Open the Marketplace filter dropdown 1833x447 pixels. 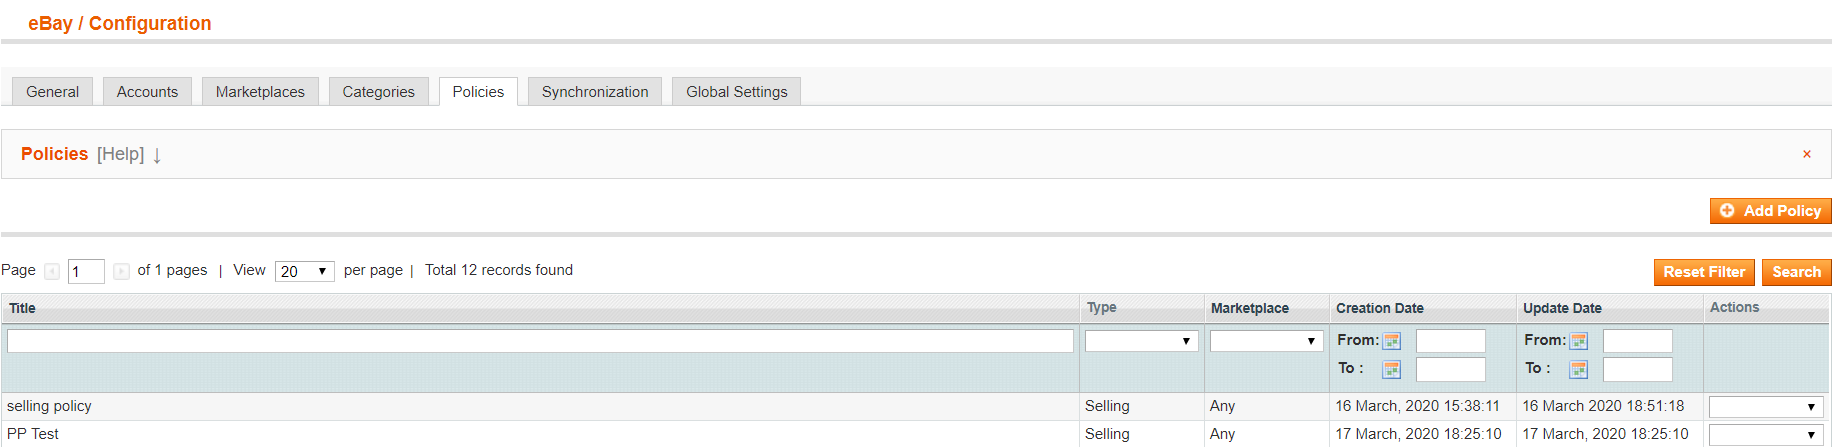click(1266, 341)
